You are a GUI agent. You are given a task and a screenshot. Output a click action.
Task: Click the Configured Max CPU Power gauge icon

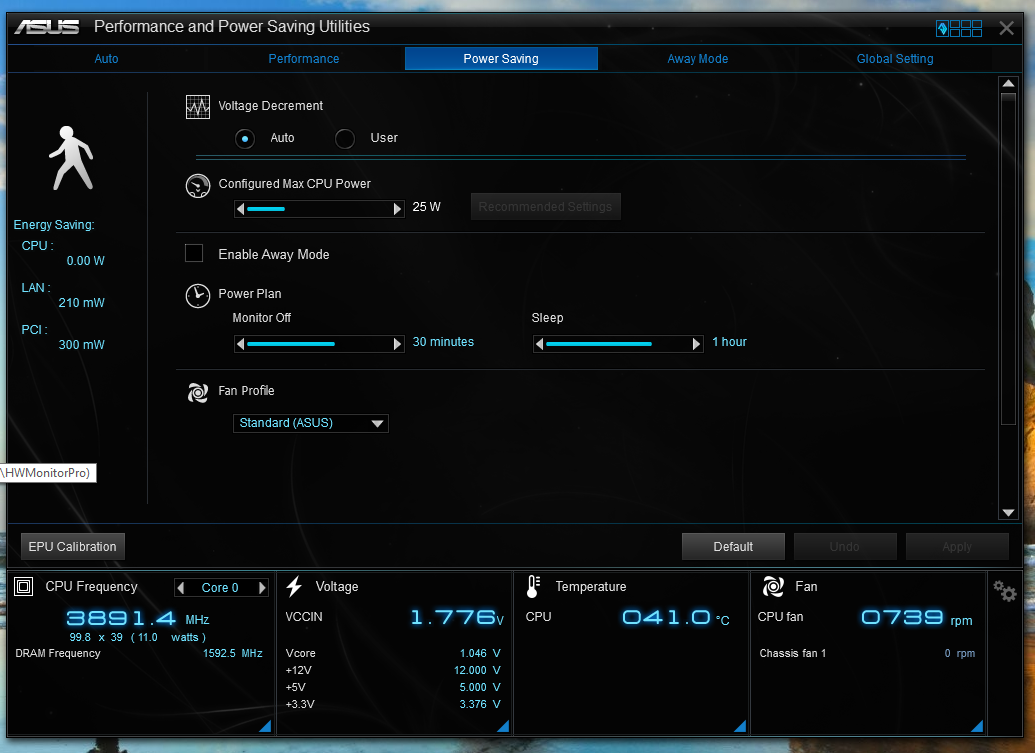198,186
